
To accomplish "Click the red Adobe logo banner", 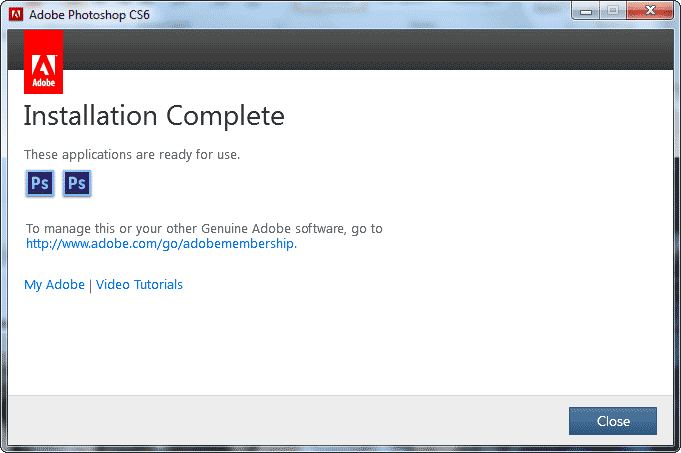I will [x=43, y=62].
